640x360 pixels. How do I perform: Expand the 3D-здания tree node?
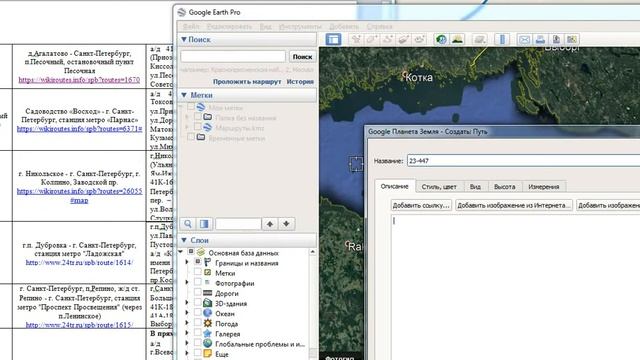[187, 303]
